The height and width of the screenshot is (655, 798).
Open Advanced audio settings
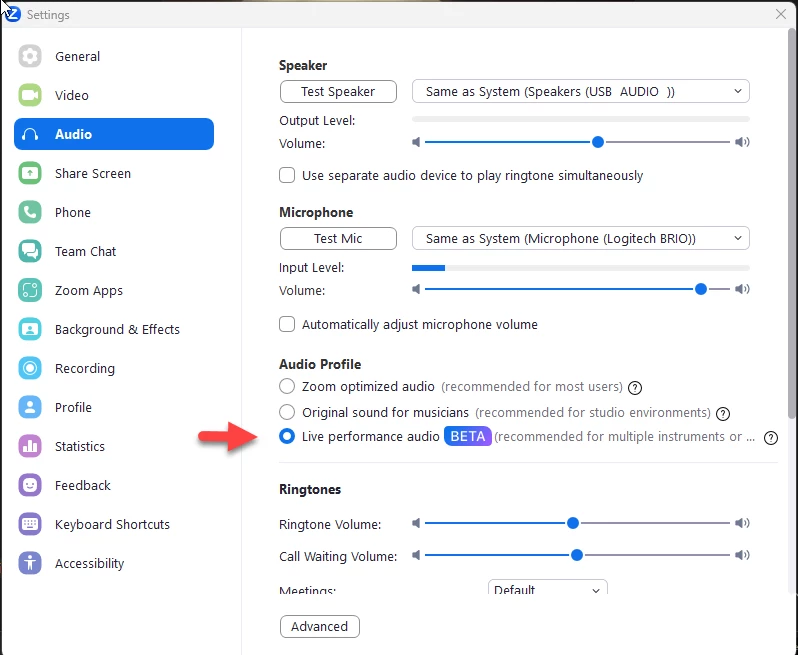320,626
